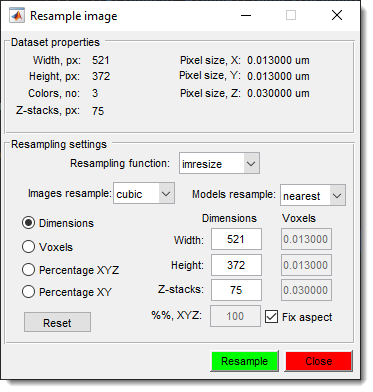Open the Resampling function imresize dropdown
This screenshot has height=392, width=373.
(x=219, y=163)
